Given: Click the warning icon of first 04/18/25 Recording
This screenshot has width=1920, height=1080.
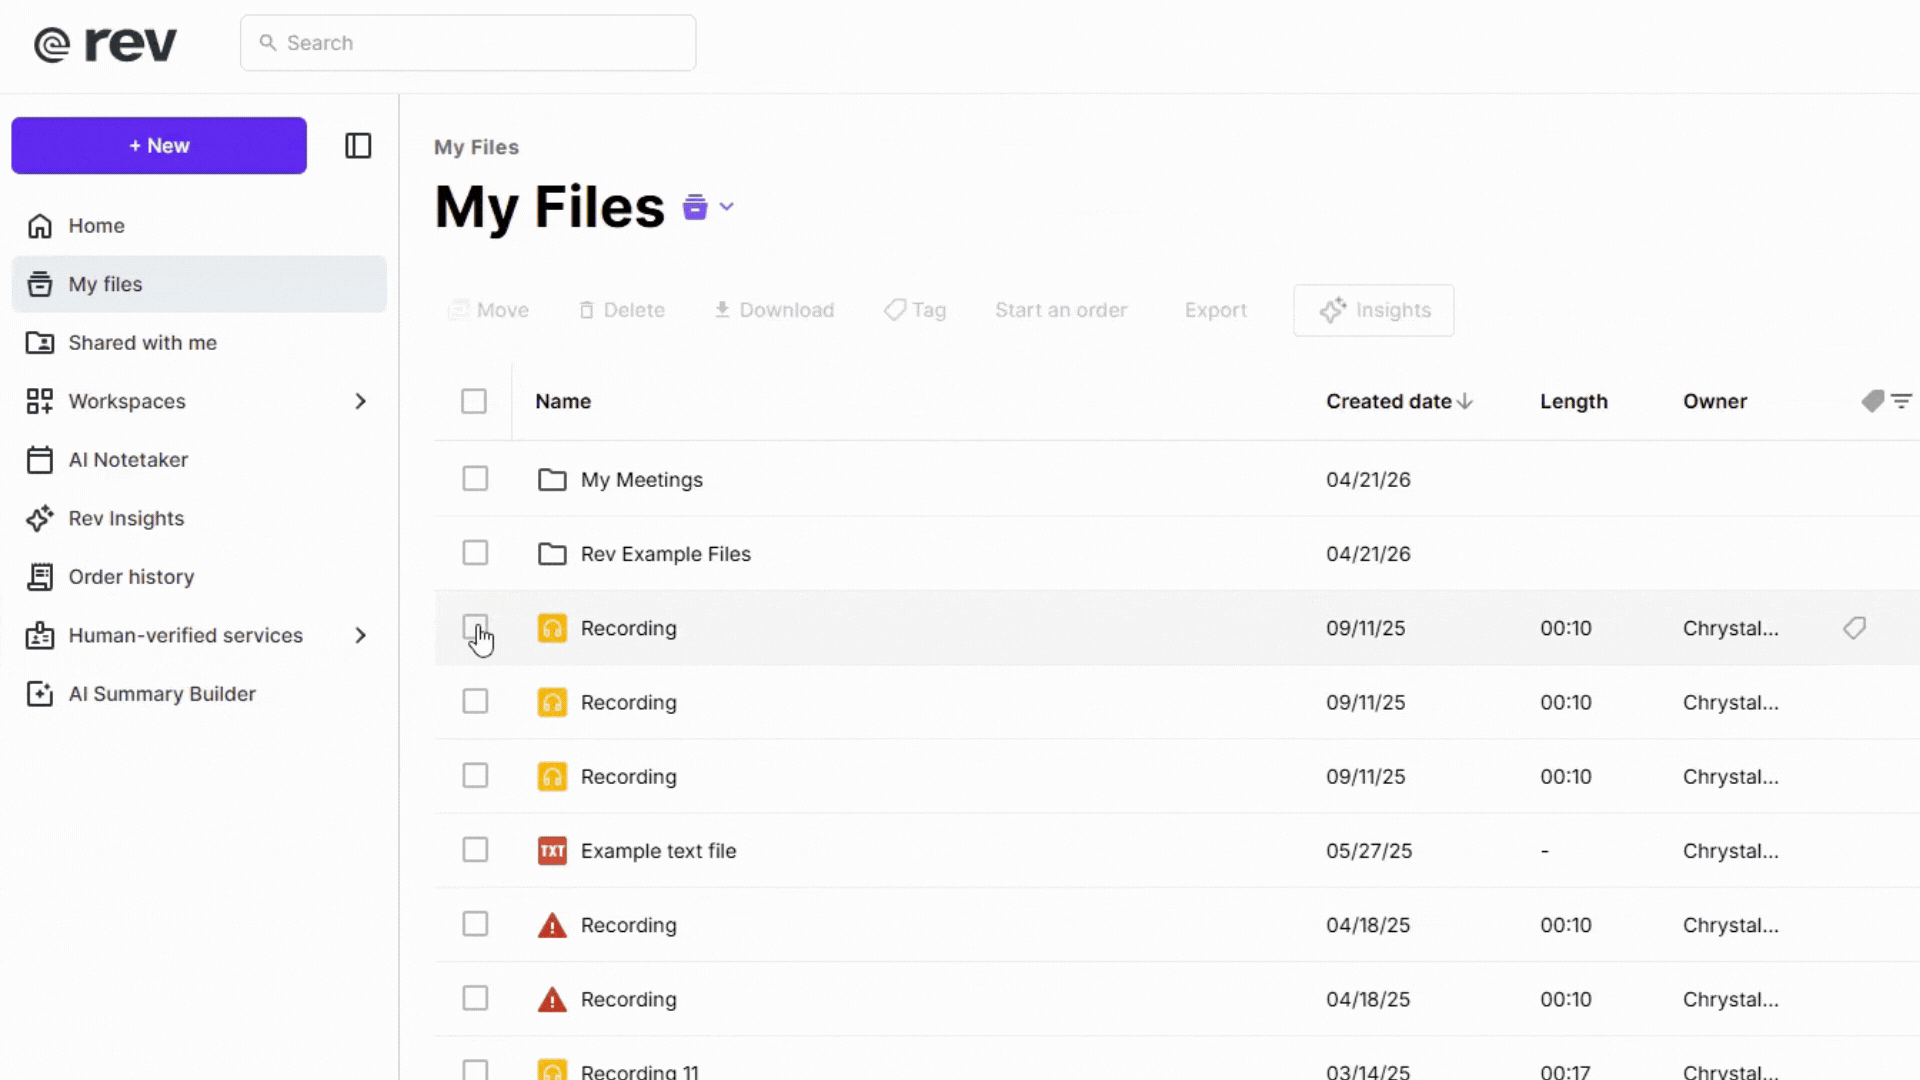Looking at the screenshot, I should click(x=552, y=925).
